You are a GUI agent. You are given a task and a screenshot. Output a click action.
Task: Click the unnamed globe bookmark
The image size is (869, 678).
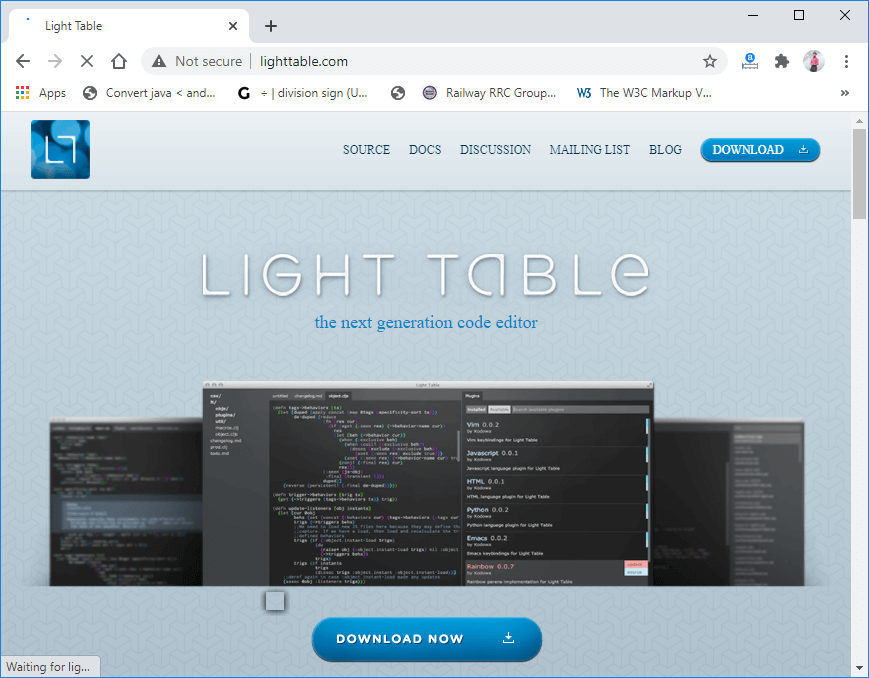pos(397,93)
